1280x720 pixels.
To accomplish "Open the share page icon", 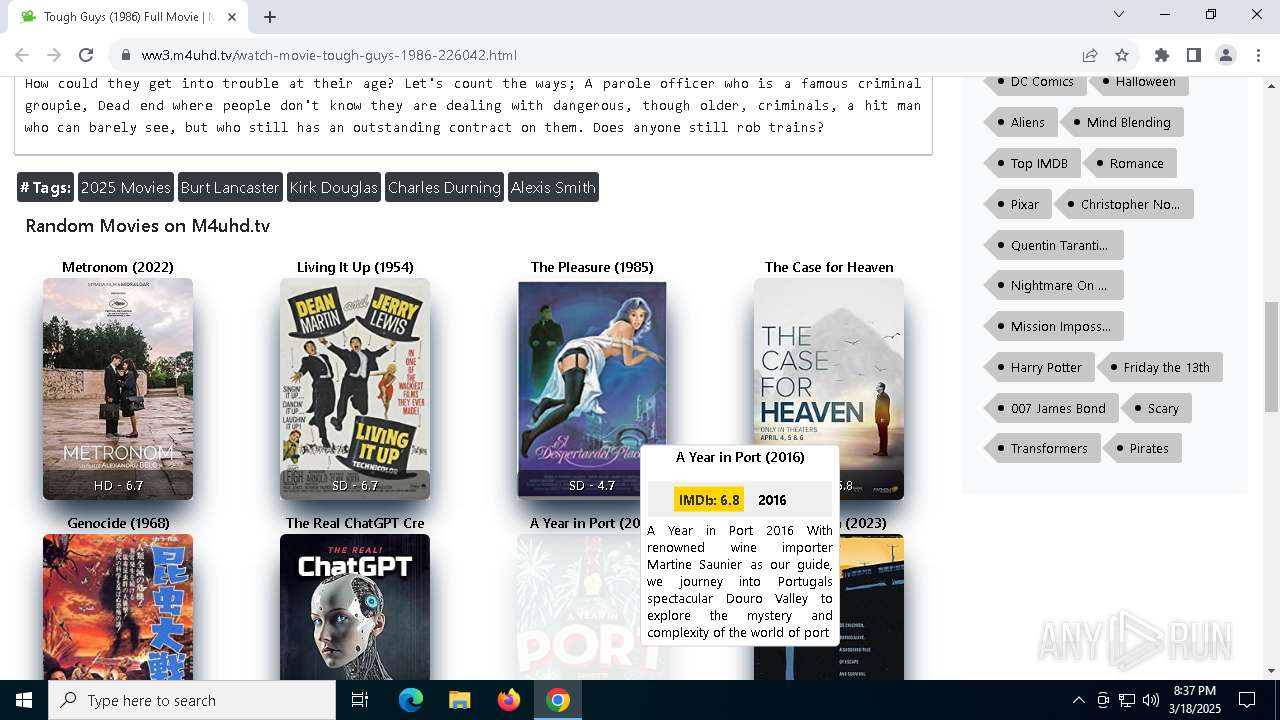I will point(1090,55).
